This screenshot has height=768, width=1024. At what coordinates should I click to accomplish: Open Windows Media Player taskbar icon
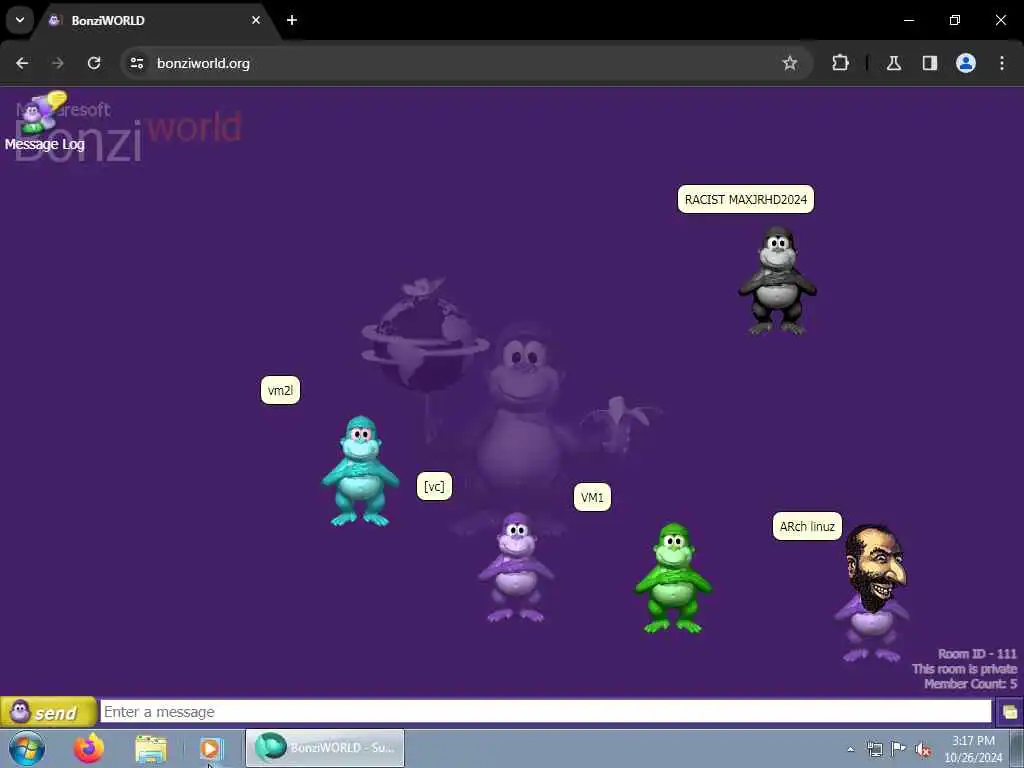[212, 749]
